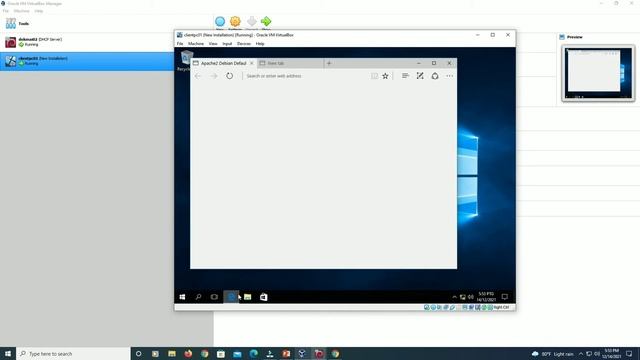Image resolution: width=640 pixels, height=360 pixels.
Task: Open Settings gear icon in VirtualBox Manager toolbar
Action: (x=235, y=22)
